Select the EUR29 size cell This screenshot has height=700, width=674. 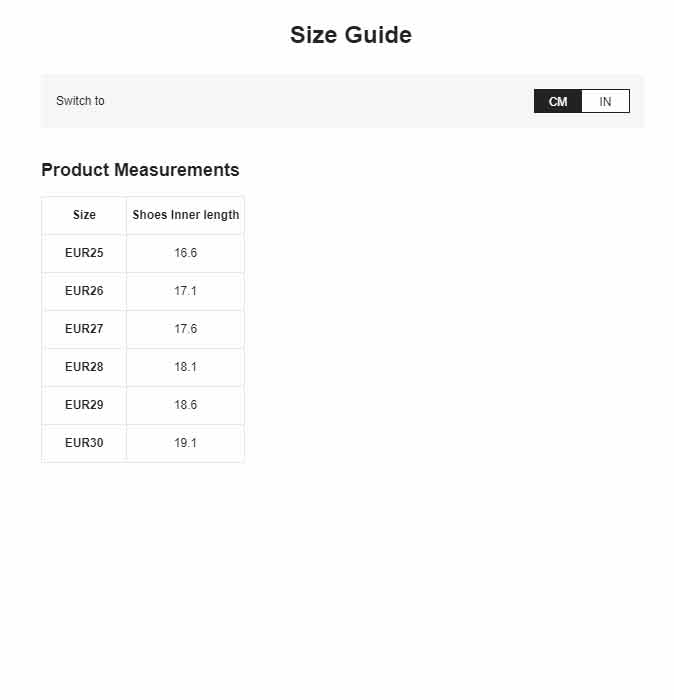84,404
